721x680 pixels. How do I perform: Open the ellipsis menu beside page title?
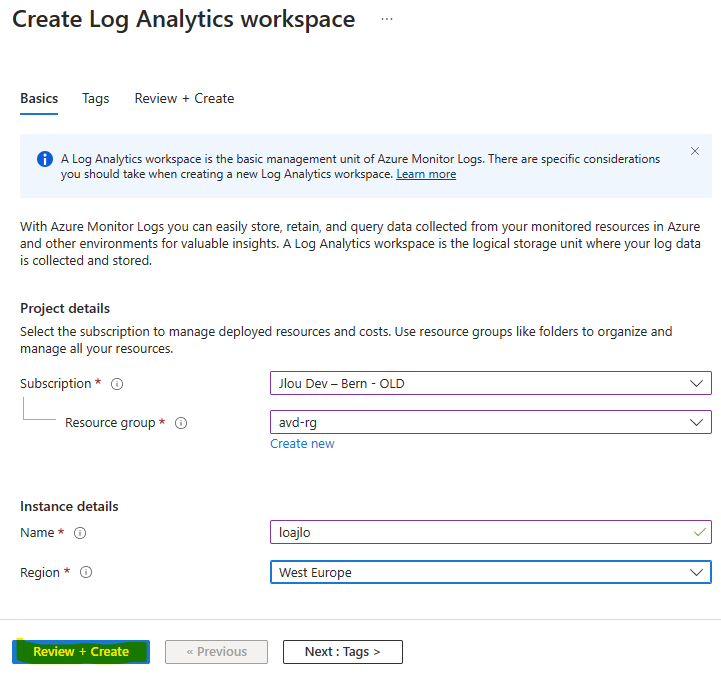tap(387, 20)
